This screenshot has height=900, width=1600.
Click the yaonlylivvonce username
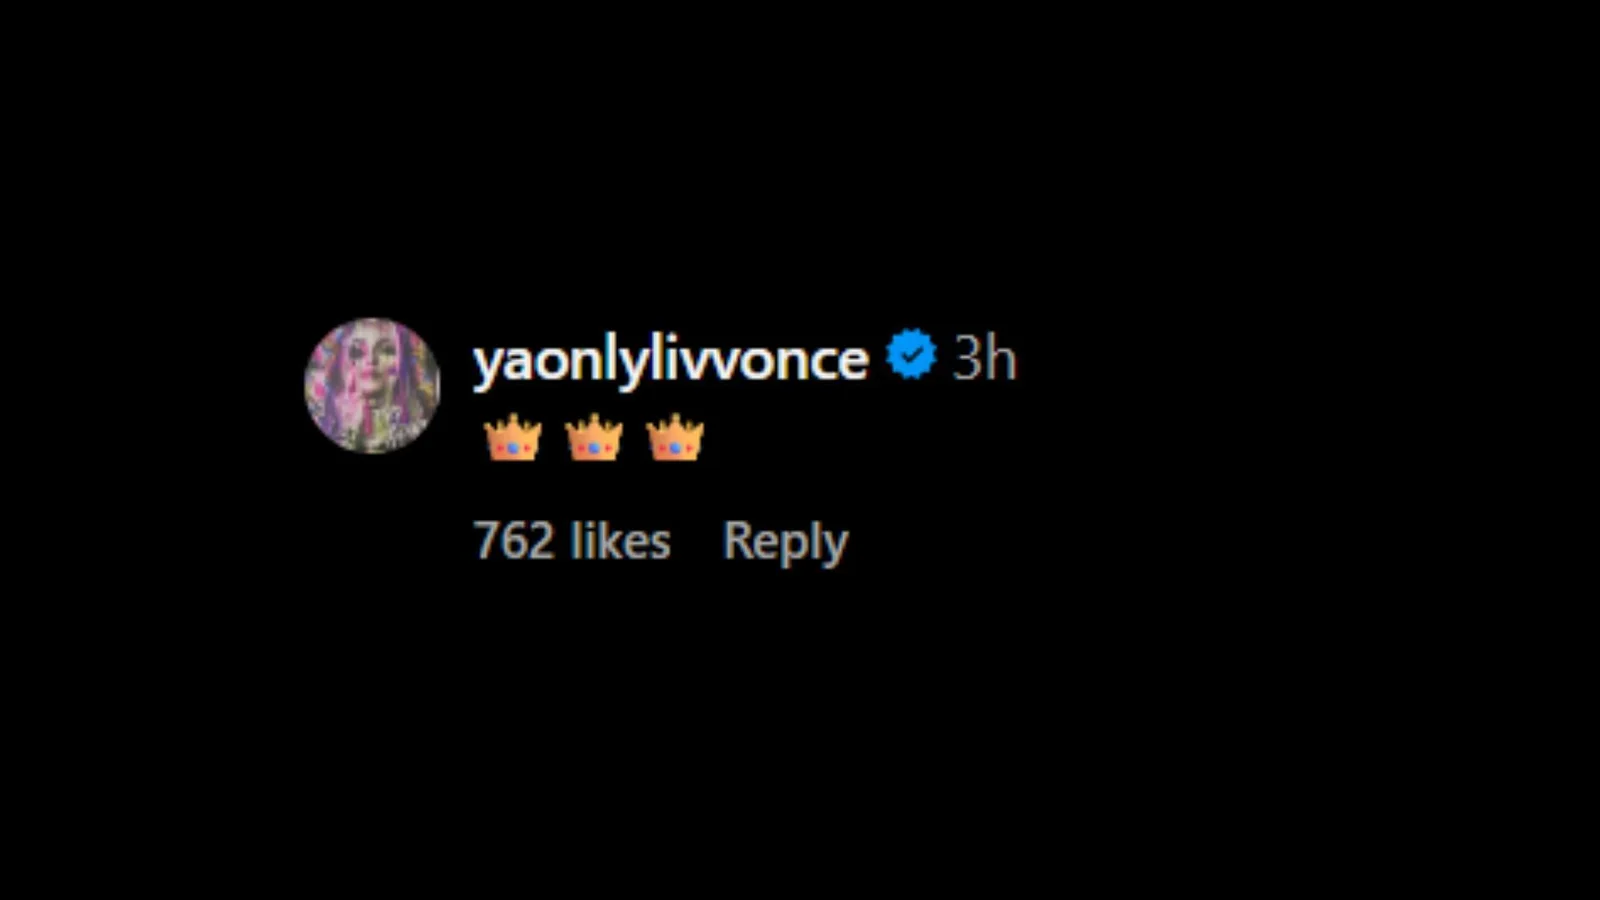[670, 359]
